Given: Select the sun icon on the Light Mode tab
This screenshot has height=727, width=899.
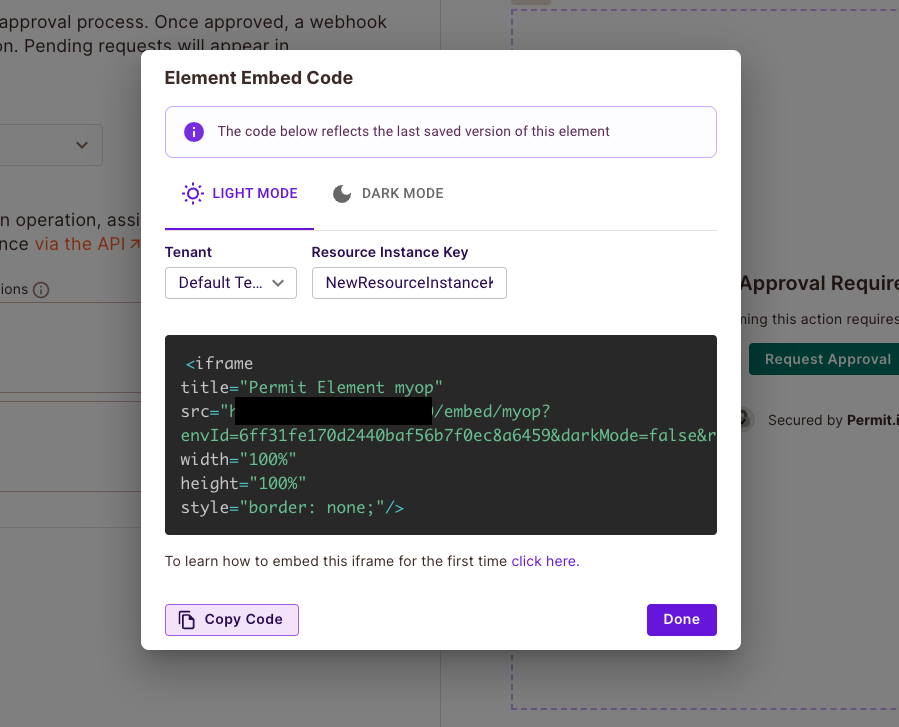Looking at the screenshot, I should (x=194, y=193).
